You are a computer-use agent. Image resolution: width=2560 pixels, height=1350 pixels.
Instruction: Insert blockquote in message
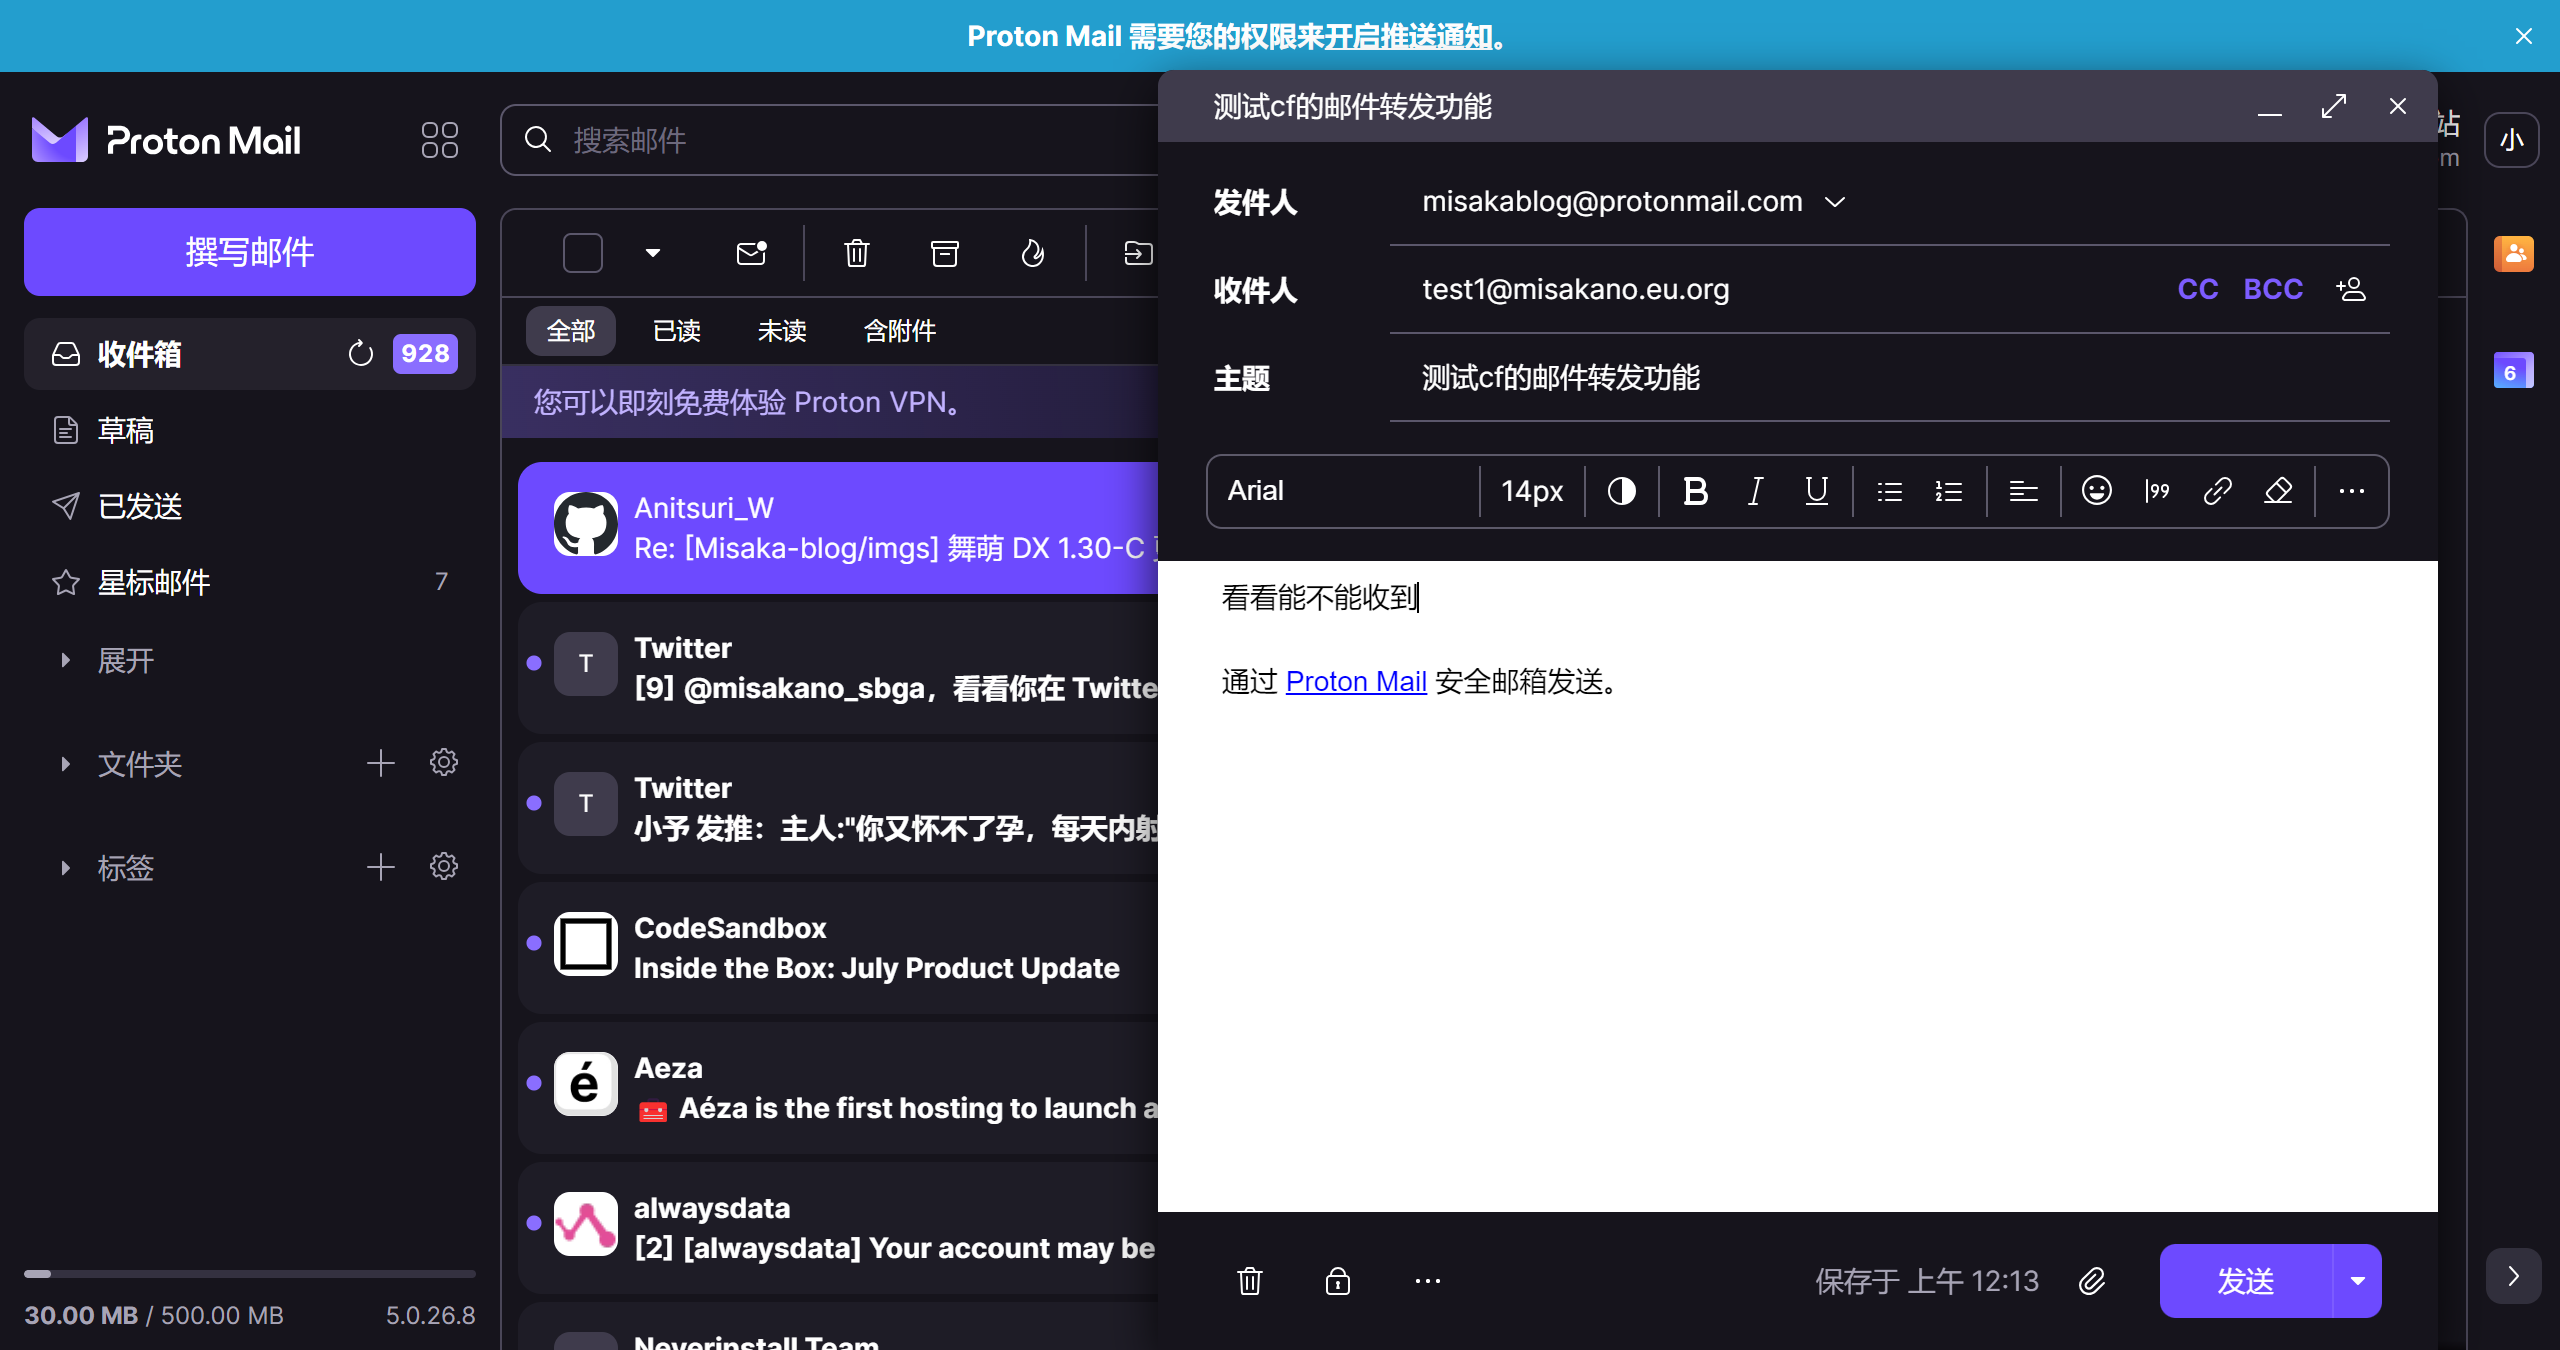click(2157, 491)
